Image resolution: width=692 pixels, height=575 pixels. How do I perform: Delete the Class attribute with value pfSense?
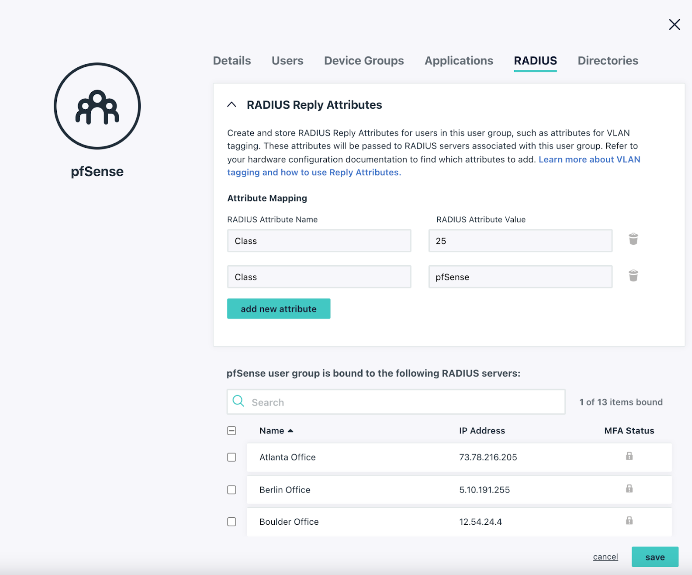pos(633,276)
